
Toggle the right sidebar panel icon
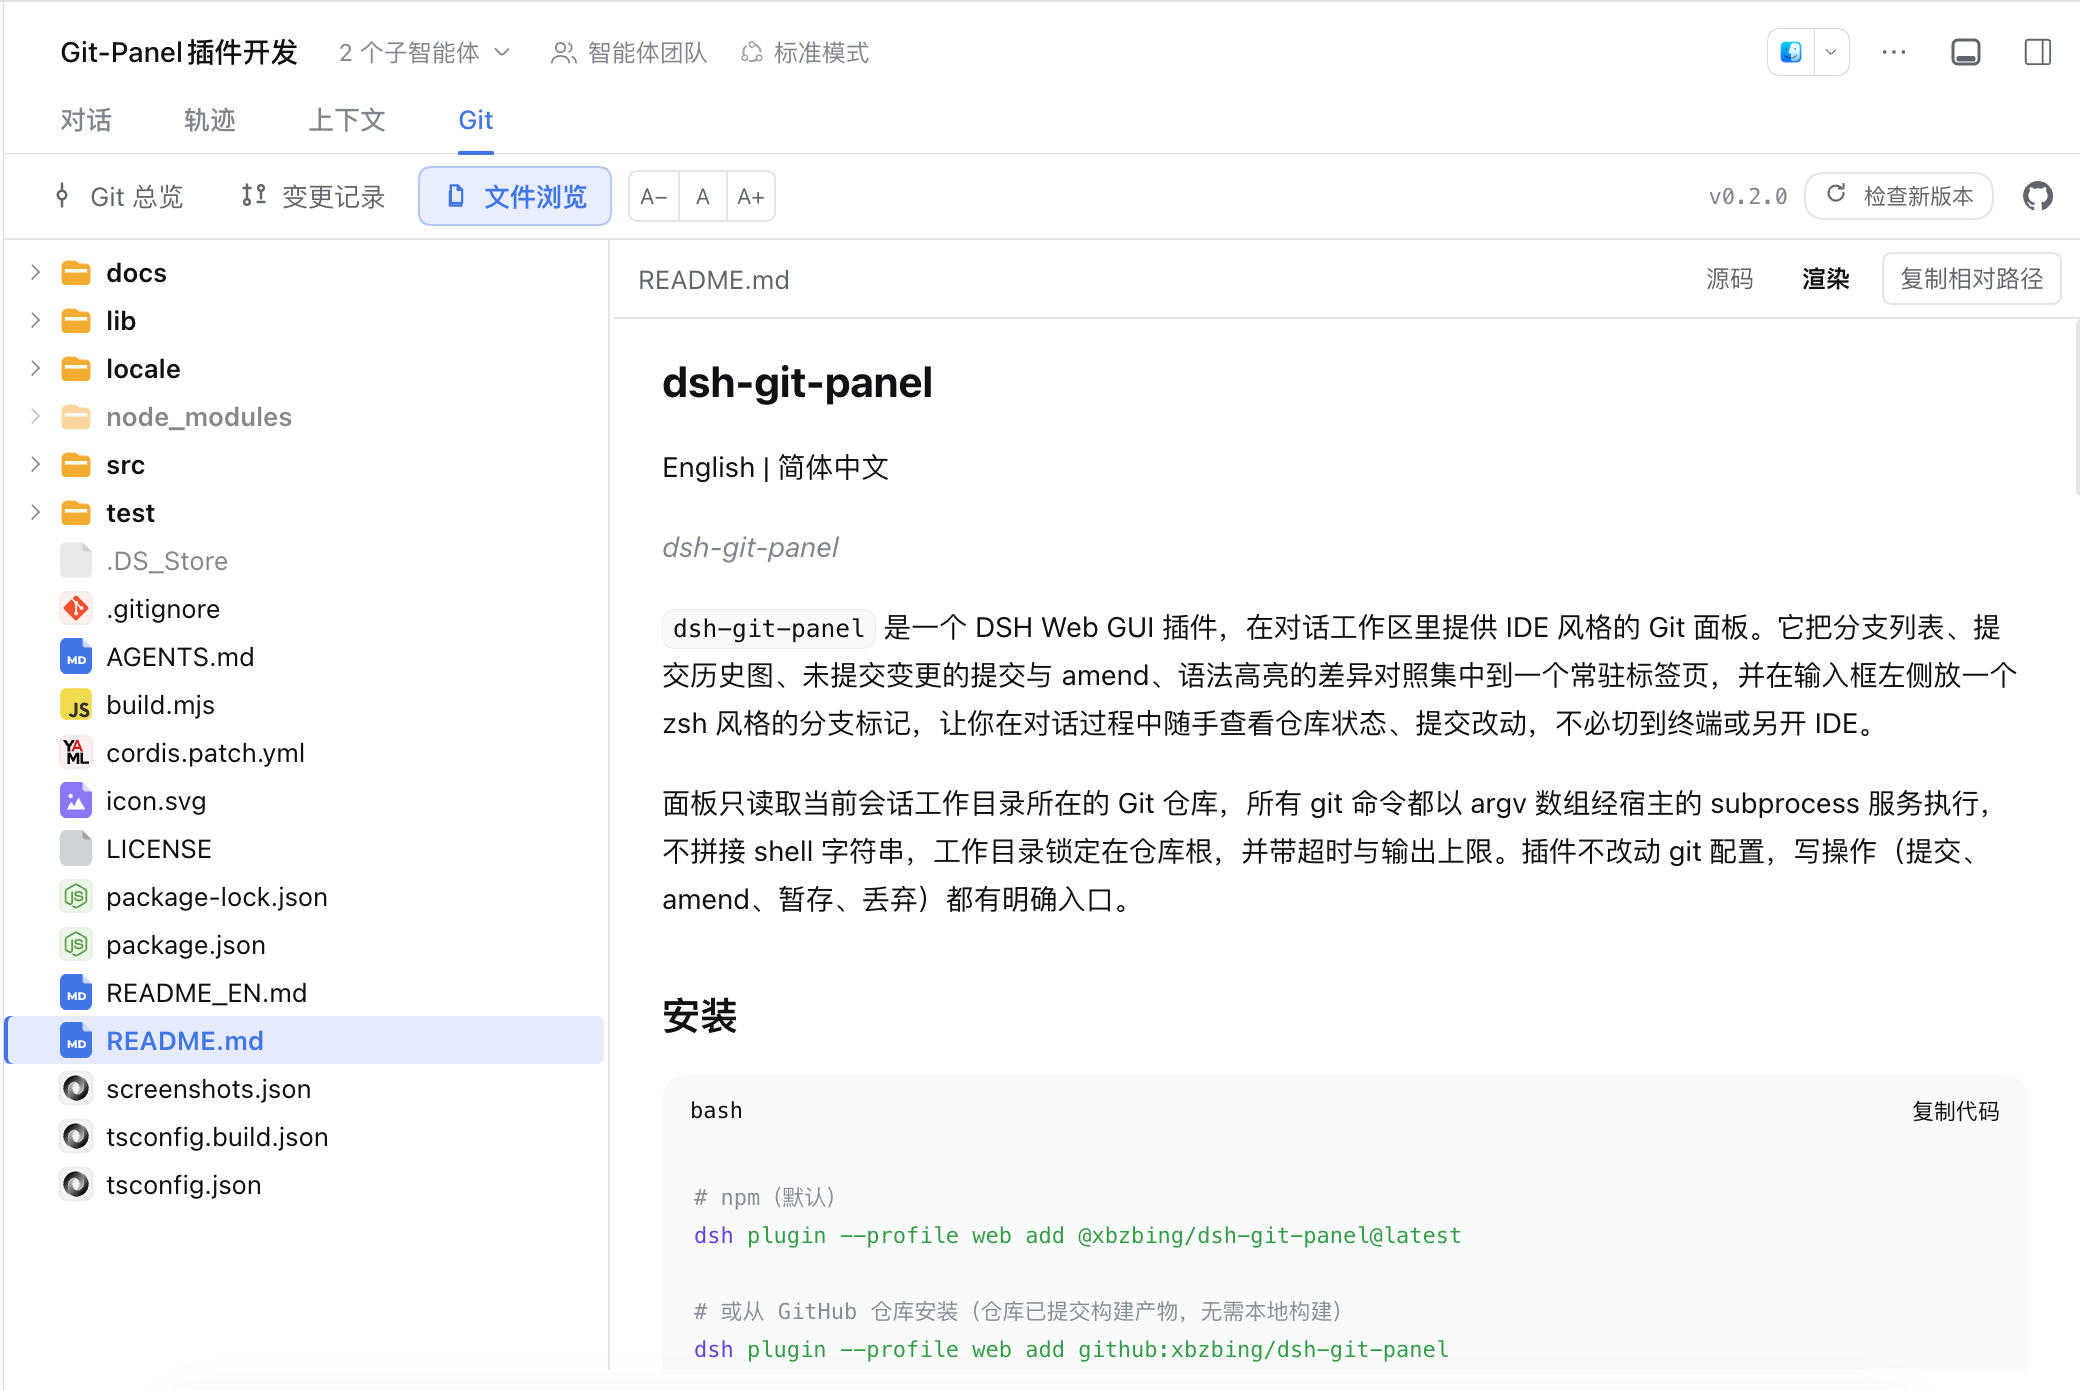tap(2037, 52)
